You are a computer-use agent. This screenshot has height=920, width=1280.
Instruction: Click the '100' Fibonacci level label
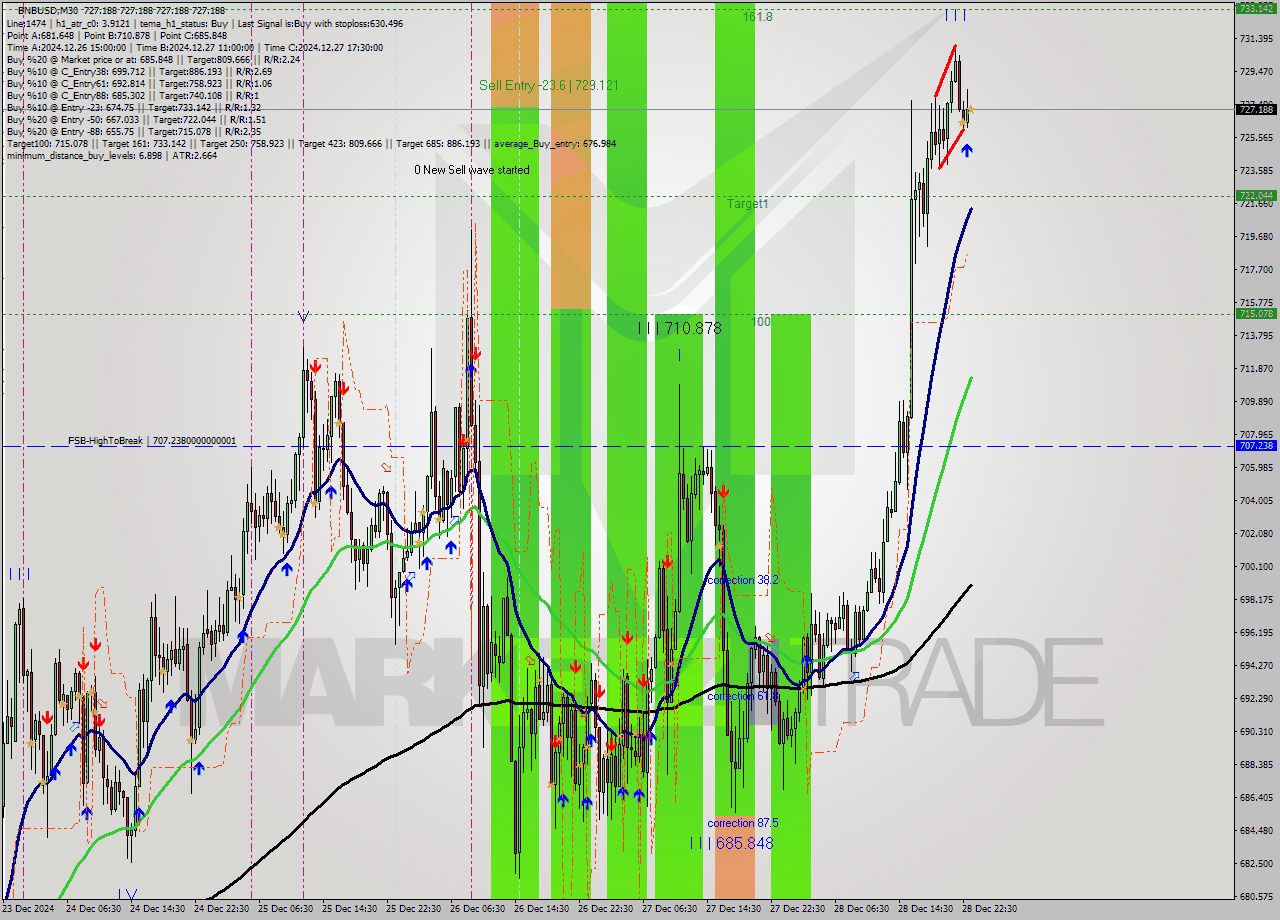click(761, 322)
